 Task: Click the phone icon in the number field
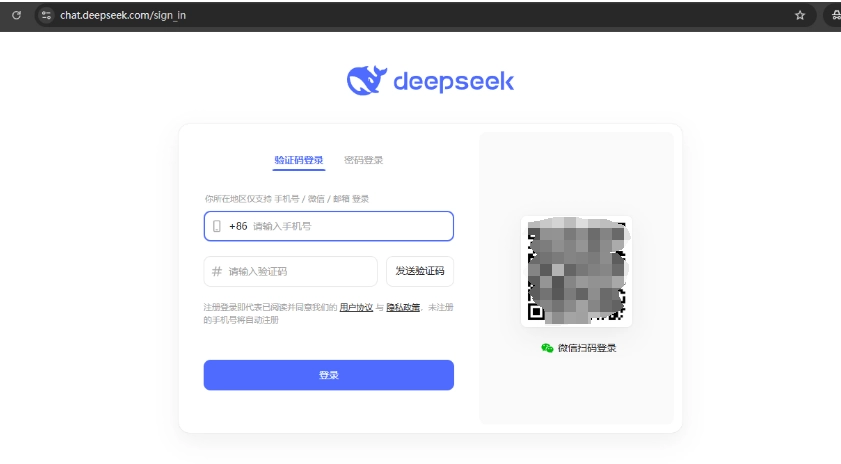216,227
